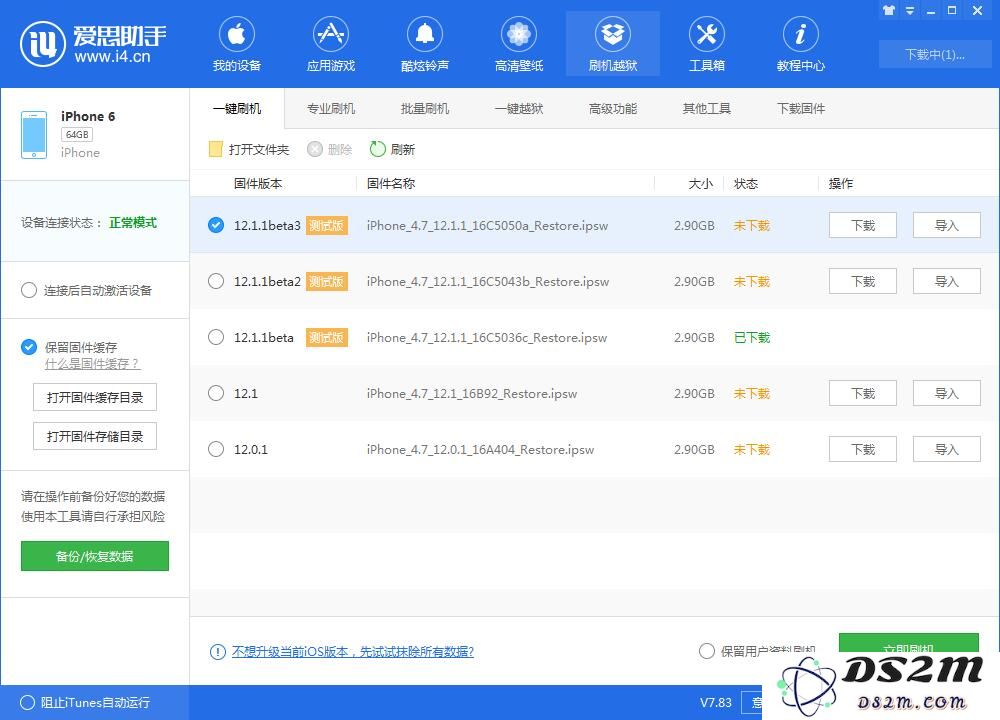Switch to the 专业刷机 tab

tap(330, 109)
